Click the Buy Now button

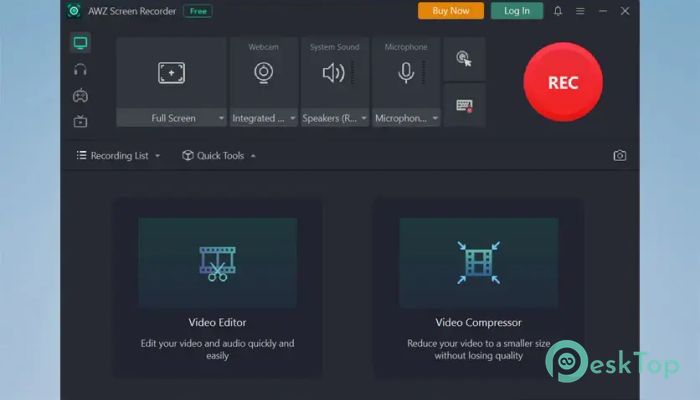[x=451, y=11]
